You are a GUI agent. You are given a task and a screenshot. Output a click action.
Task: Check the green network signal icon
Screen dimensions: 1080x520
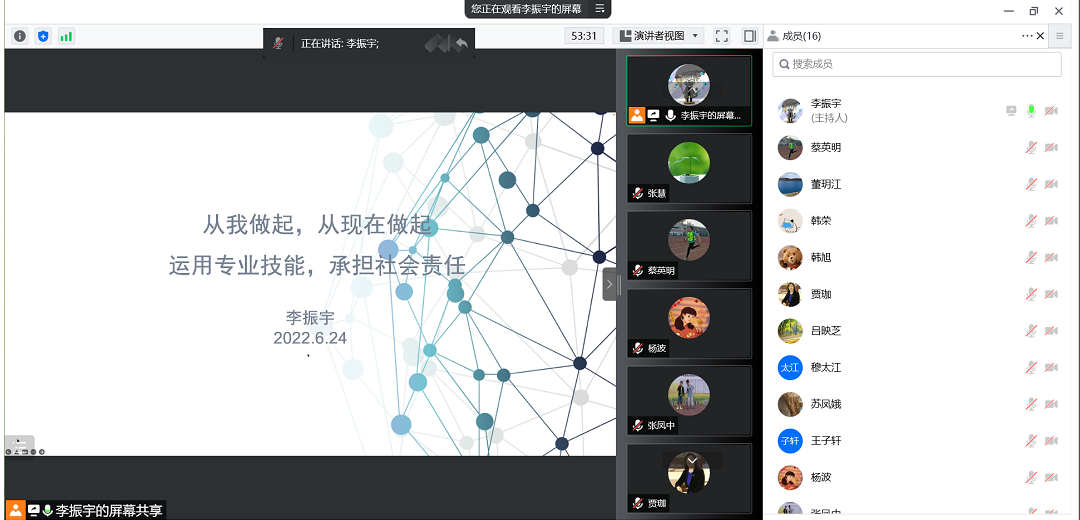coord(66,36)
